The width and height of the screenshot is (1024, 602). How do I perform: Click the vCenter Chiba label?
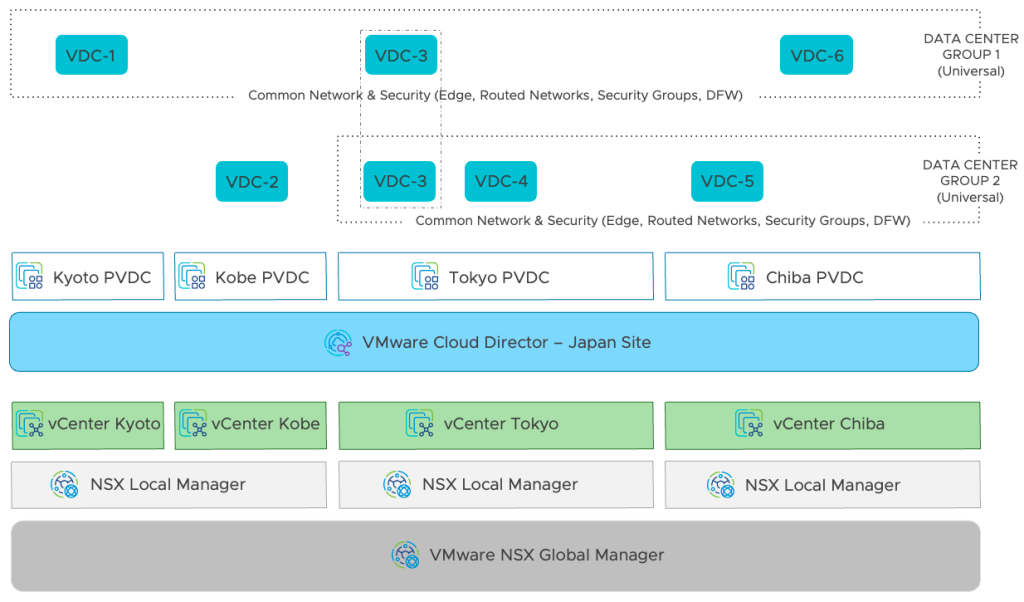pyautogui.click(x=829, y=424)
